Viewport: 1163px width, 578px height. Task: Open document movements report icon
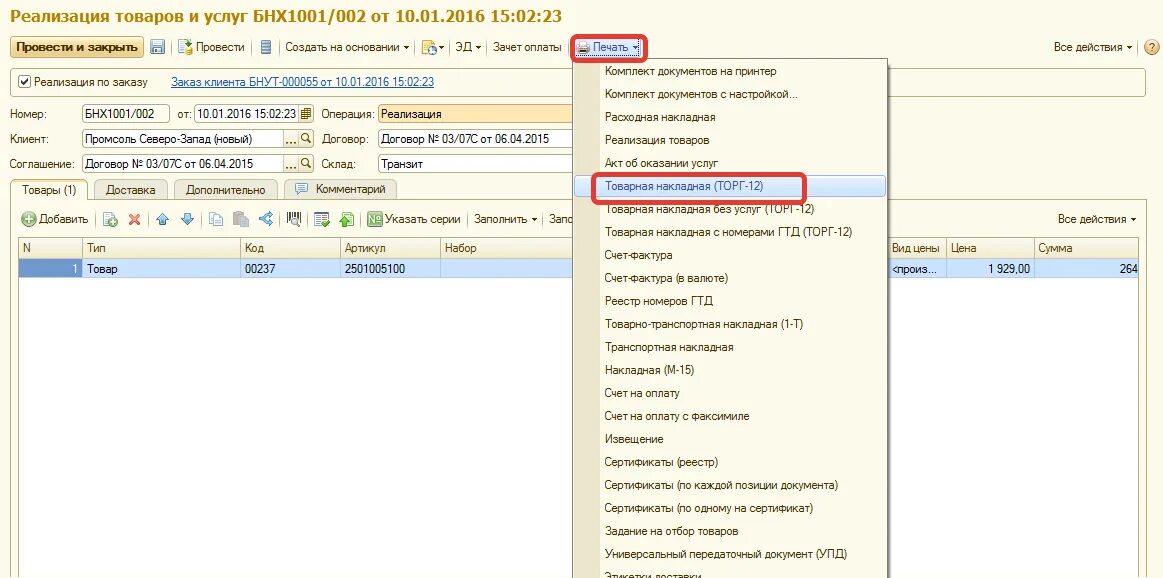click(x=266, y=47)
